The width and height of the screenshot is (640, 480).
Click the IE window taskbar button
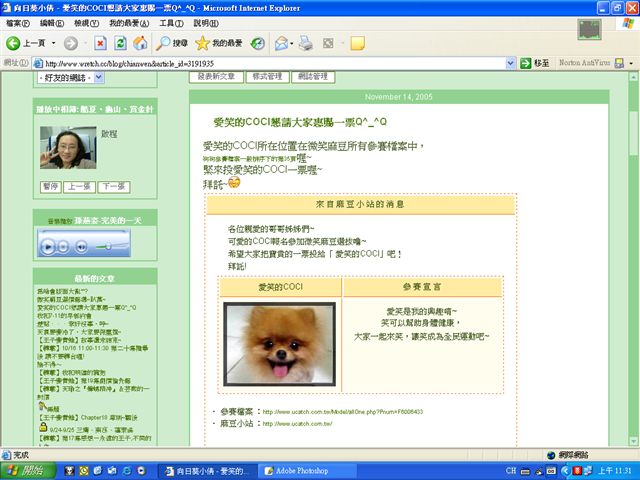209,471
